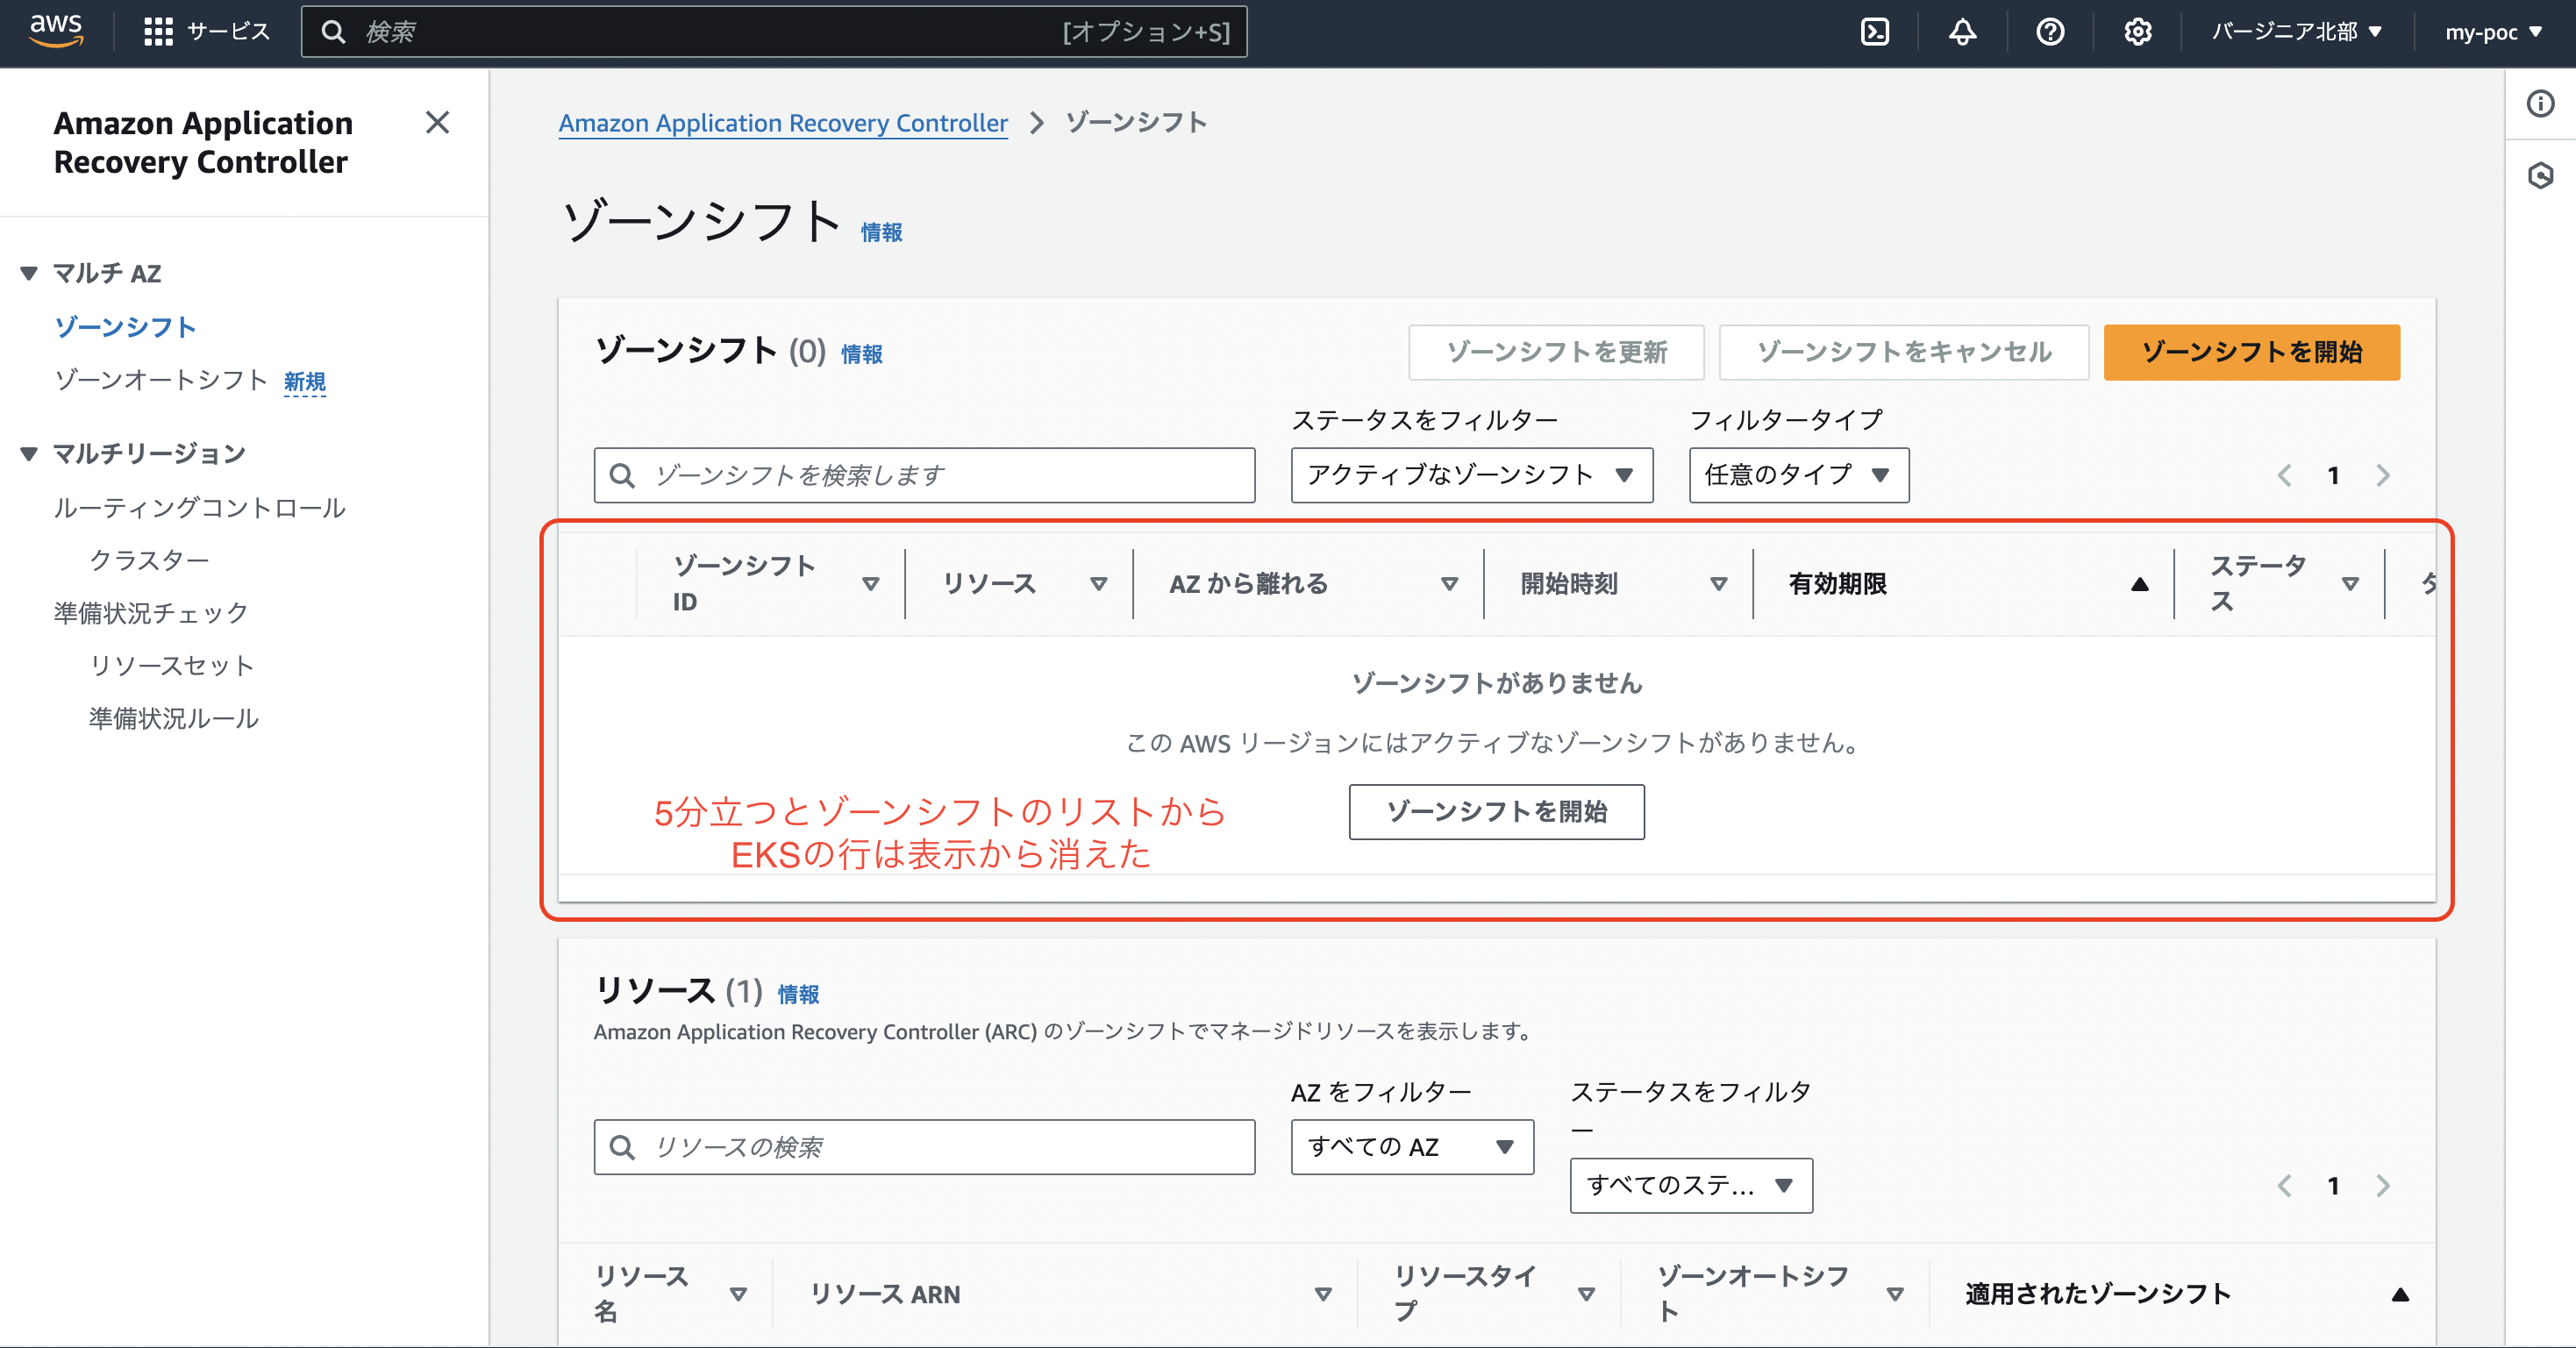The image size is (2576, 1348).
Task: Focus the リソースの検索 search field
Action: coord(924,1147)
